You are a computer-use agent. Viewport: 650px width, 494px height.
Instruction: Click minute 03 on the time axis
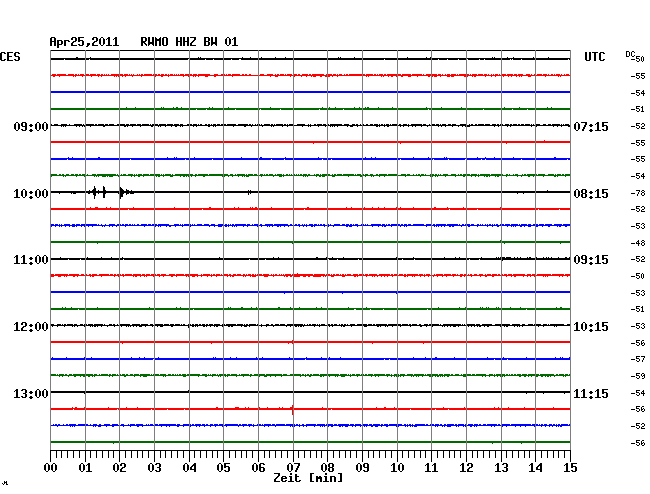[x=155, y=468]
